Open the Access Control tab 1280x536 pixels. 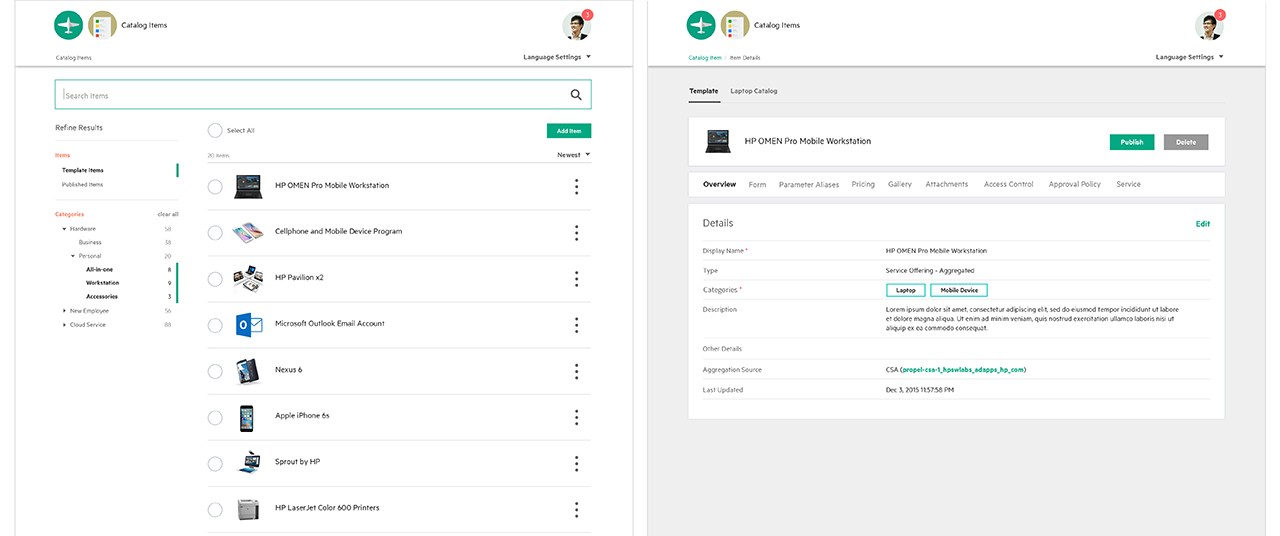(1009, 184)
